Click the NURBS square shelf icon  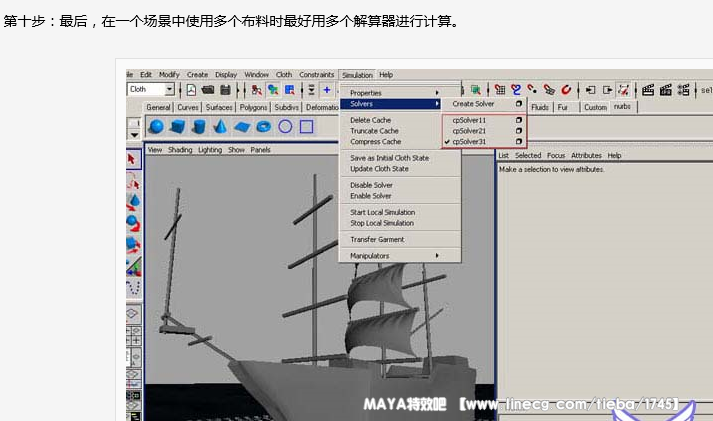pyautogui.click(x=307, y=127)
